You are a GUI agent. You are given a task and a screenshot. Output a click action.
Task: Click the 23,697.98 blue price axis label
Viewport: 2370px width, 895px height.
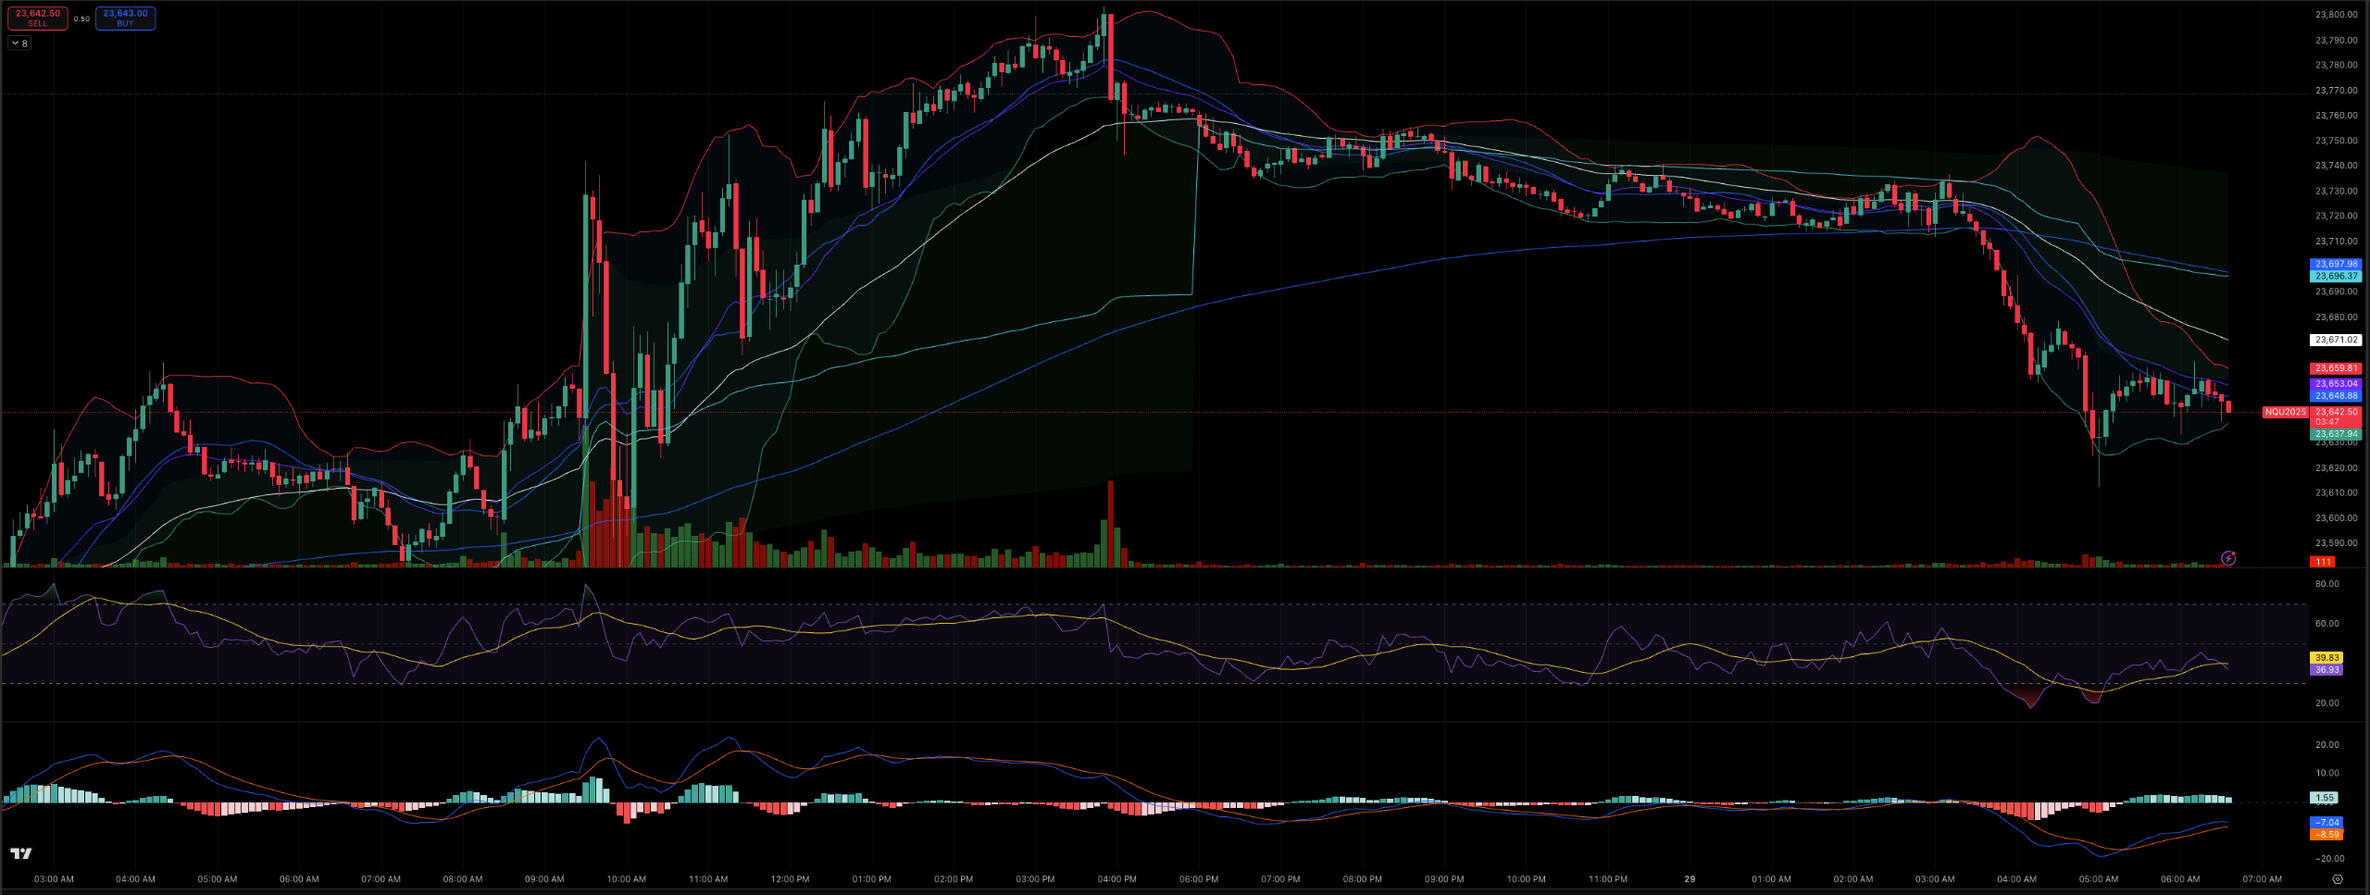2335,264
